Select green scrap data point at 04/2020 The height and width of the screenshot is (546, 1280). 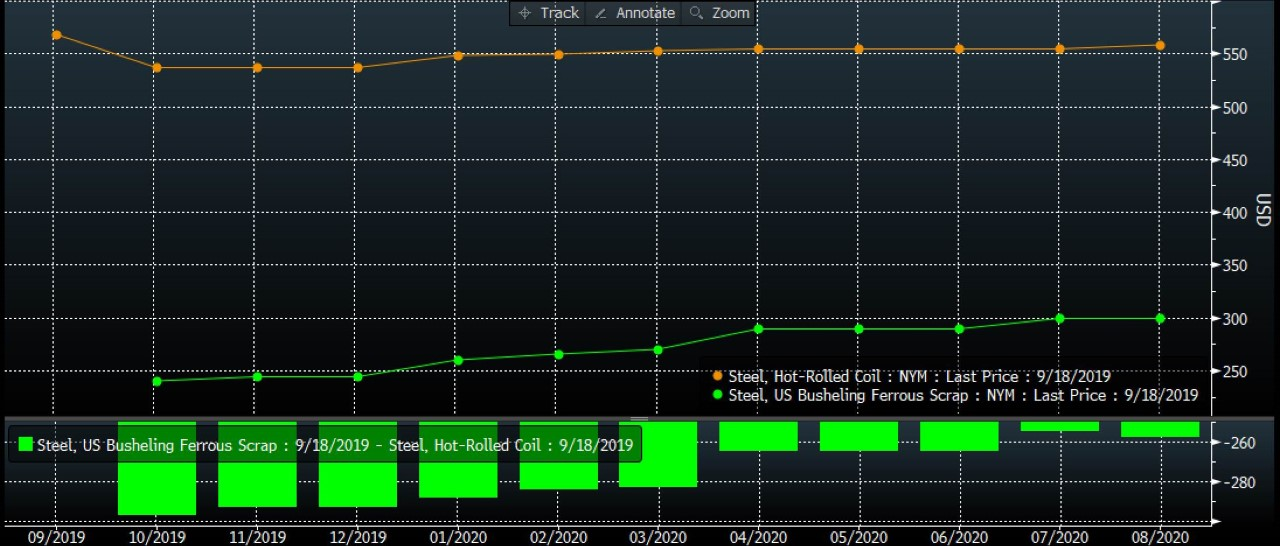point(758,329)
